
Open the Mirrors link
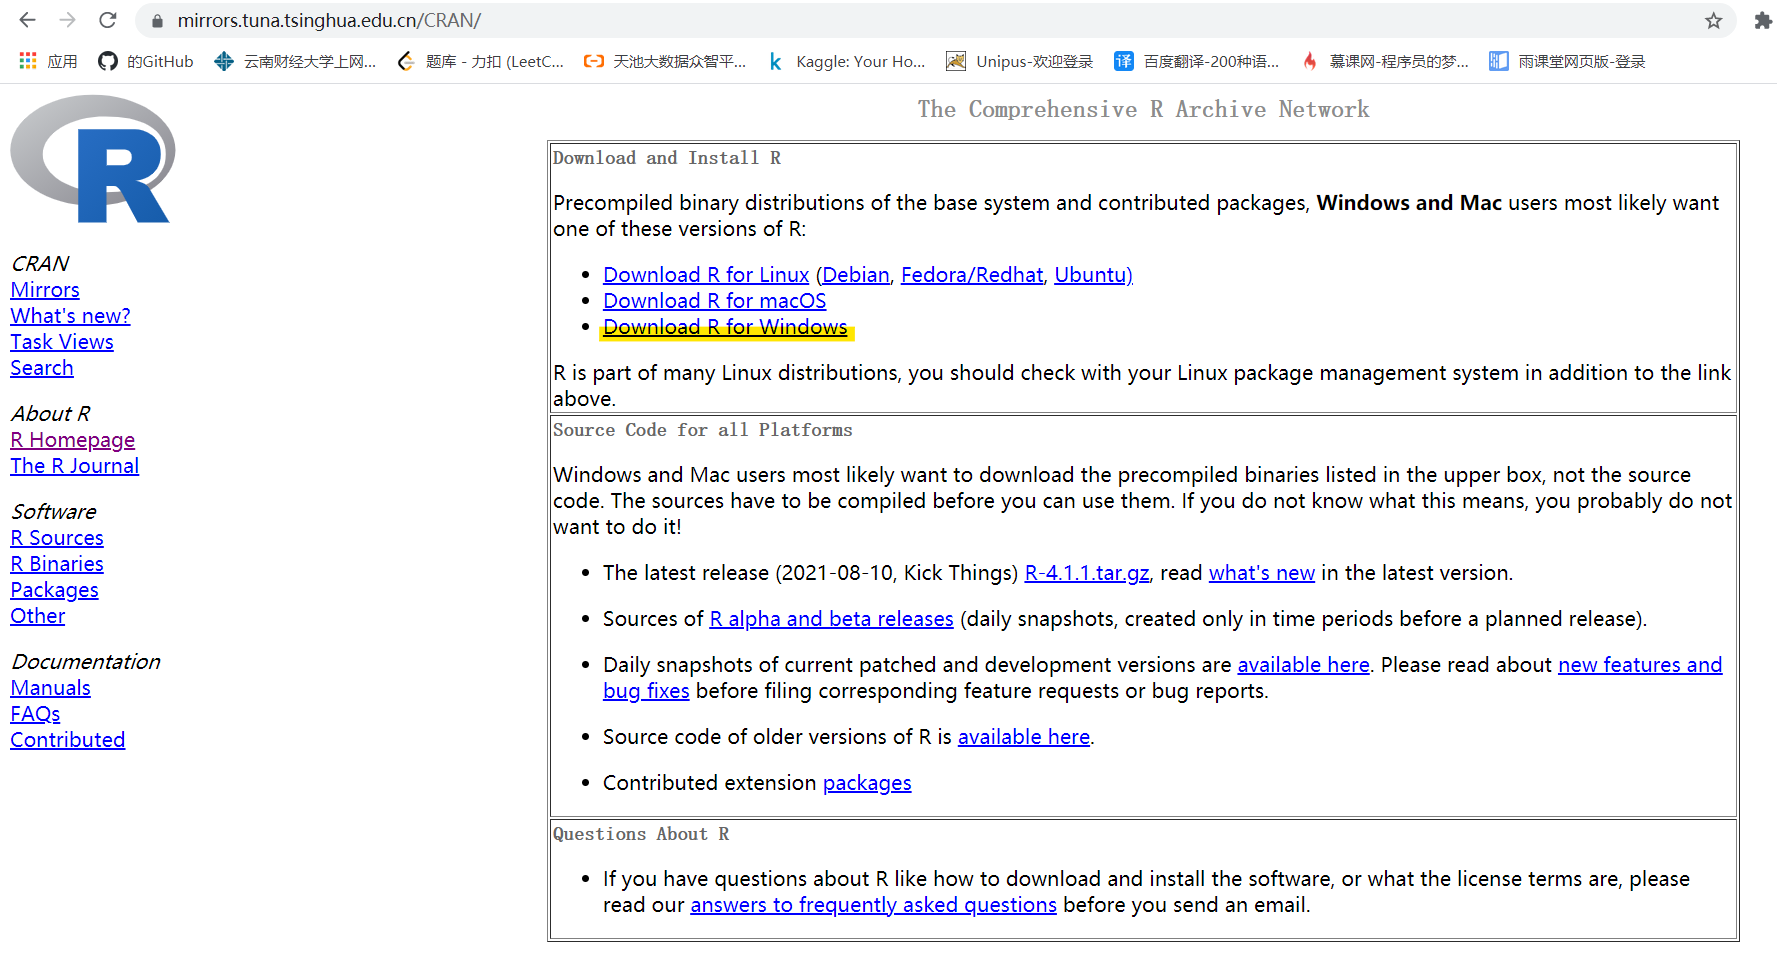[x=45, y=290]
